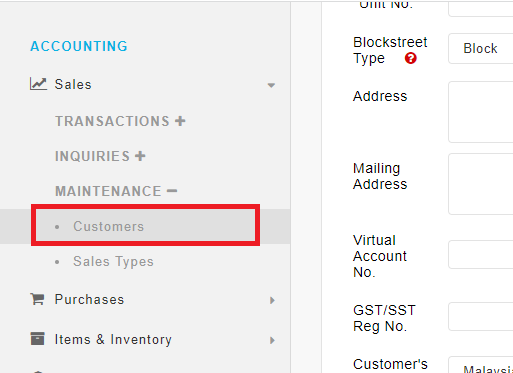Click the Items & Inventory box icon
This screenshot has height=373, width=513.
click(37, 339)
